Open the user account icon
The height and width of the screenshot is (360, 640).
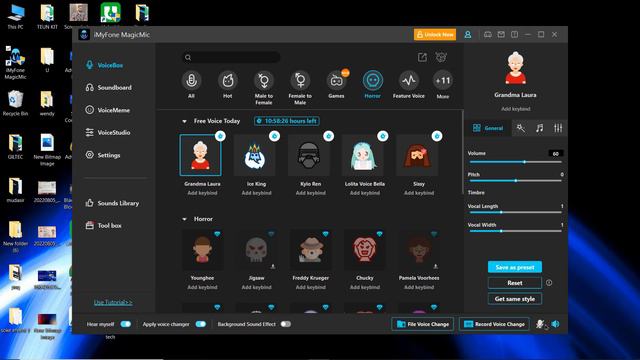pyautogui.click(x=468, y=35)
